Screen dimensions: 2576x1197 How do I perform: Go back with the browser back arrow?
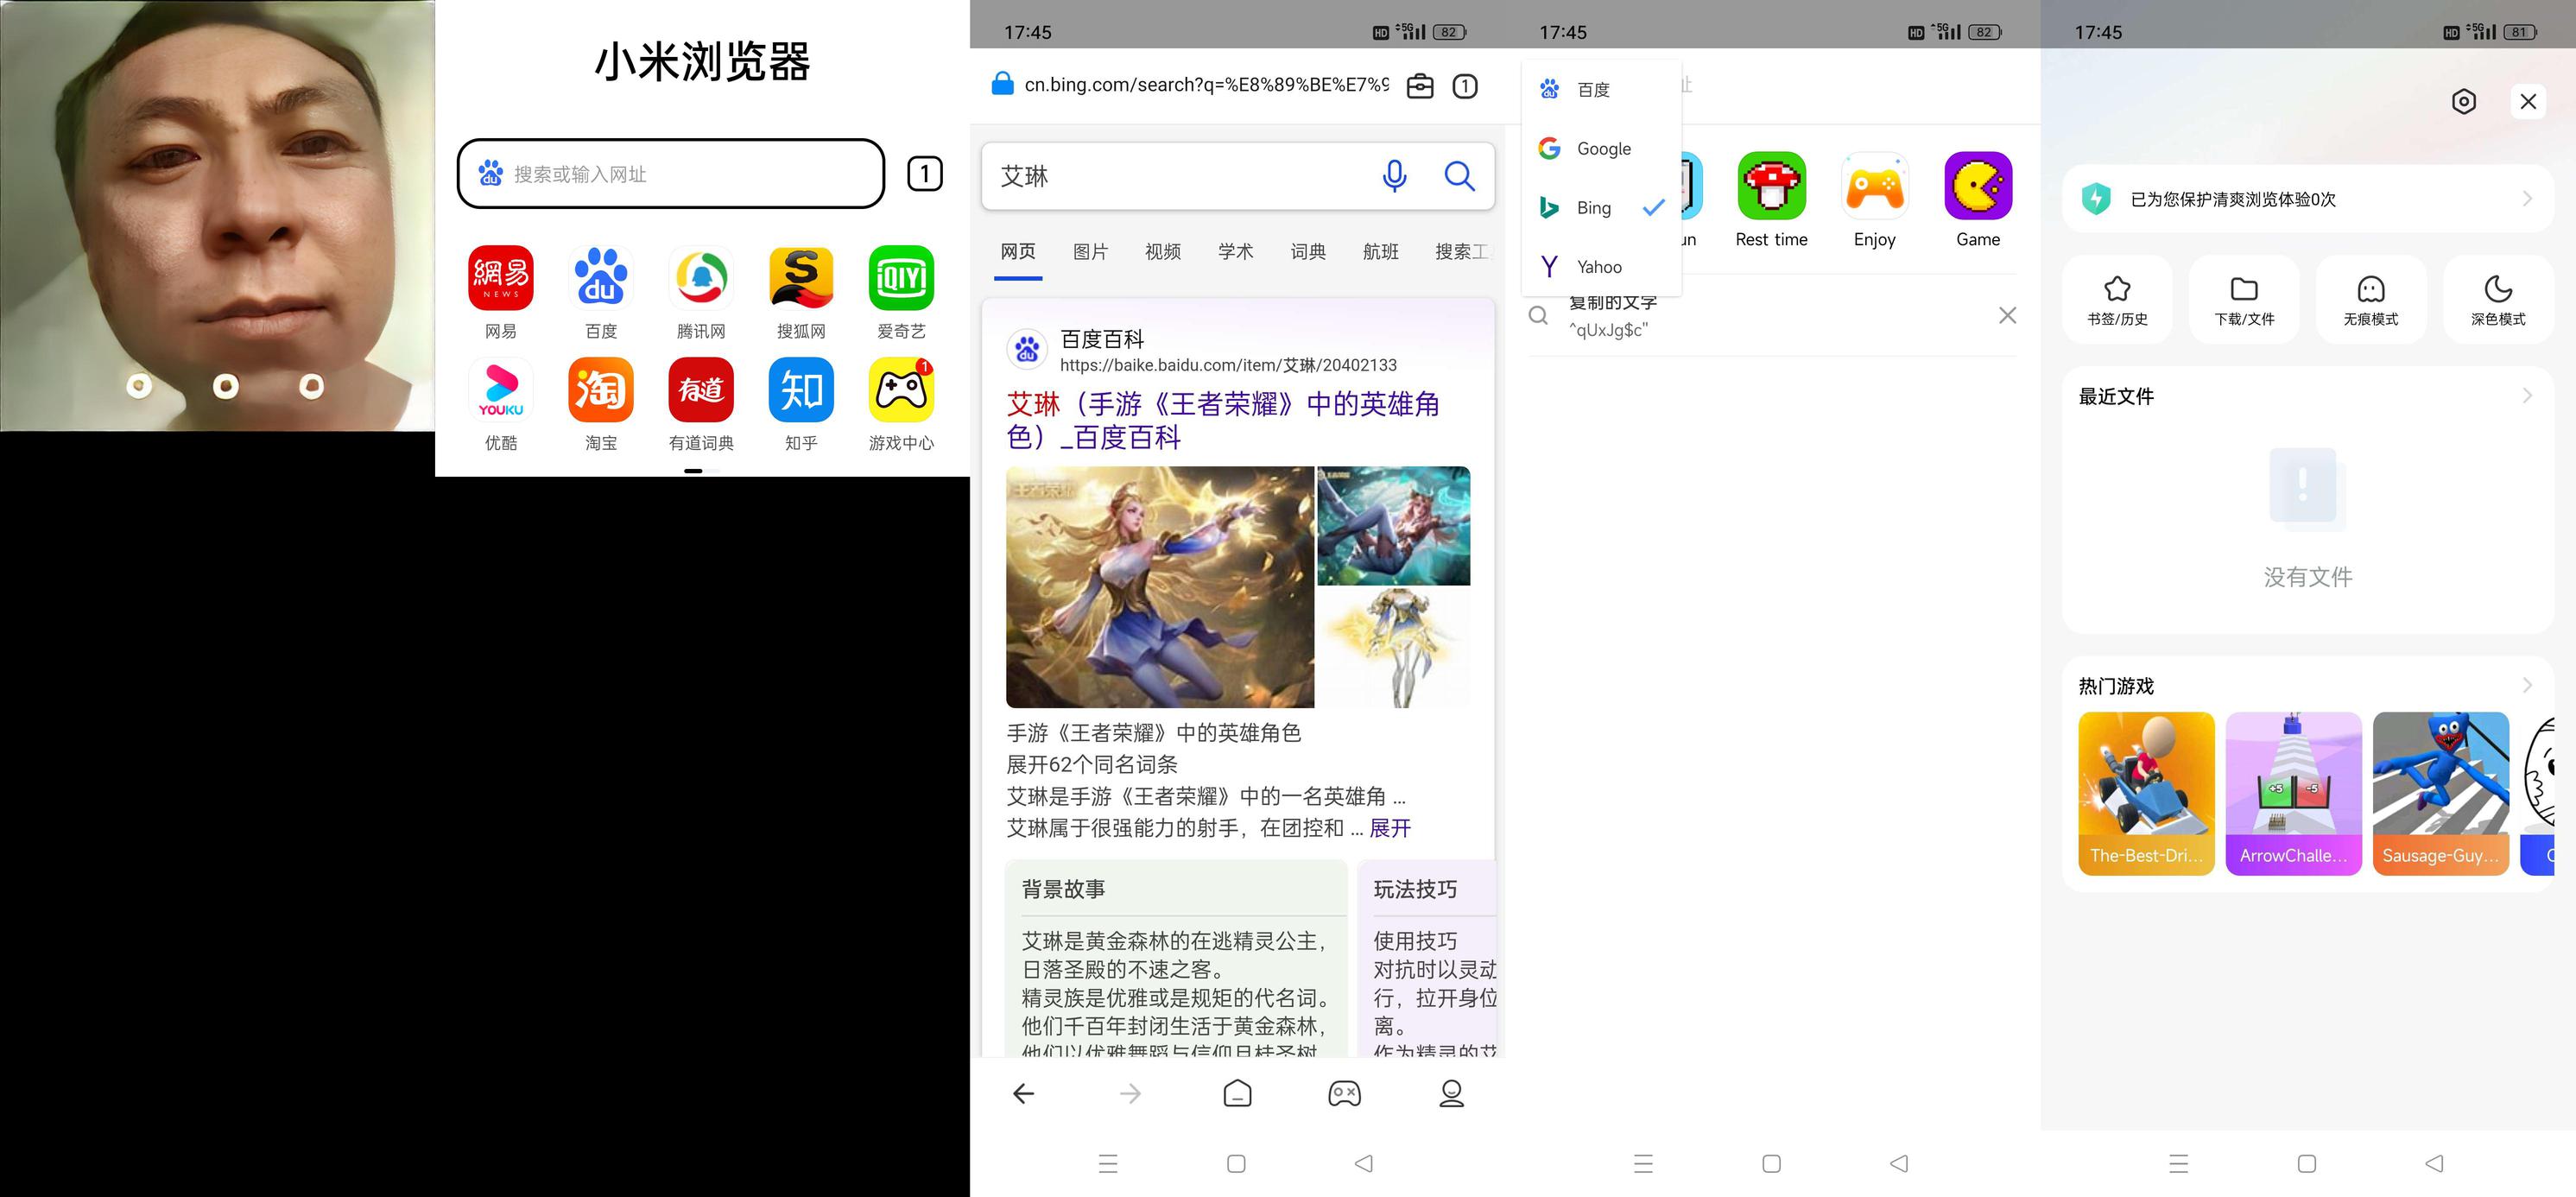click(1023, 1094)
